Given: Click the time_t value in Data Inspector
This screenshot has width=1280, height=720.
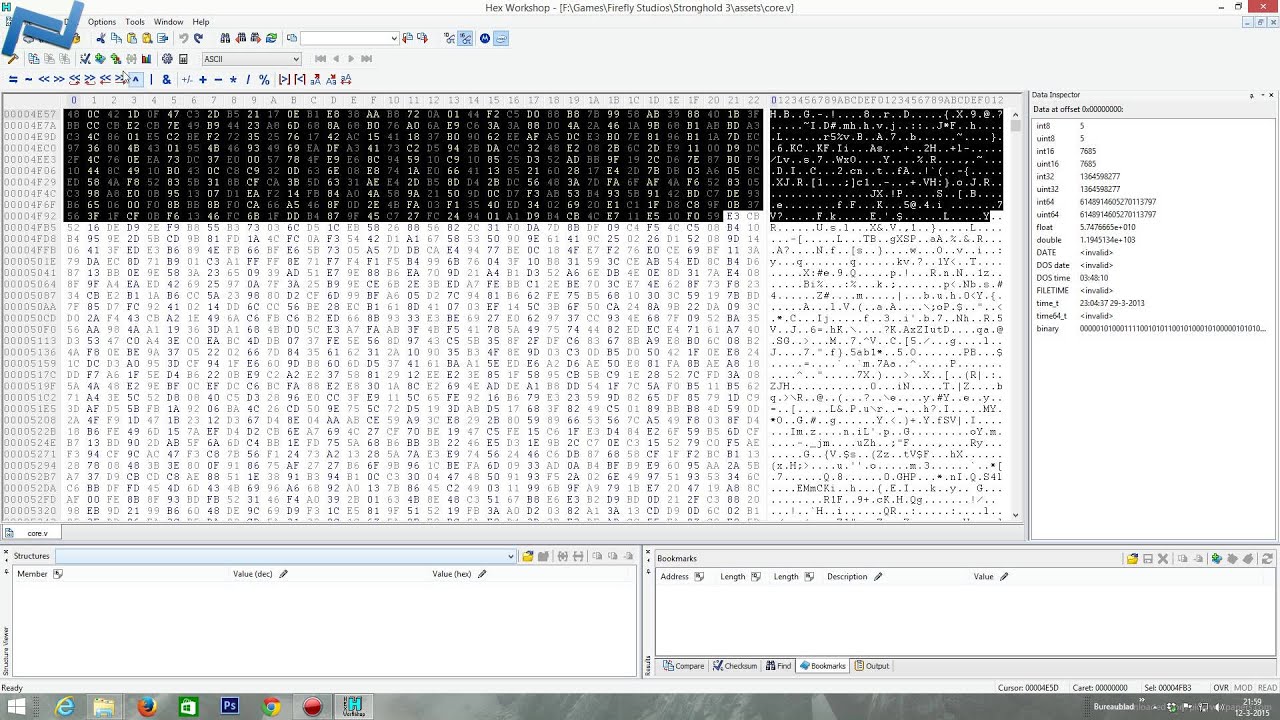Looking at the screenshot, I should point(1112,303).
